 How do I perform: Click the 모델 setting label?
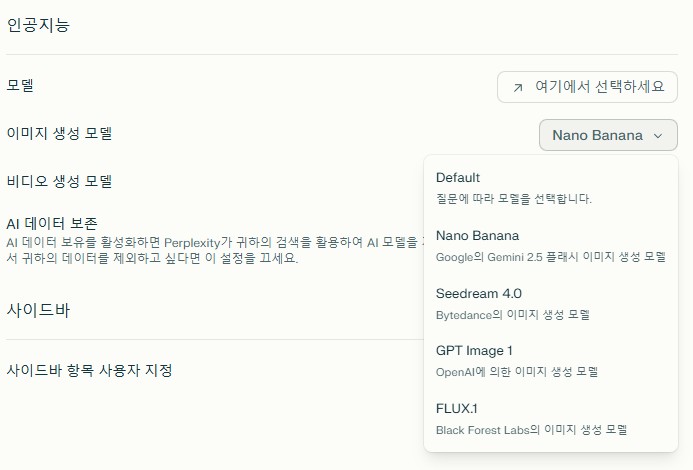[x=20, y=85]
